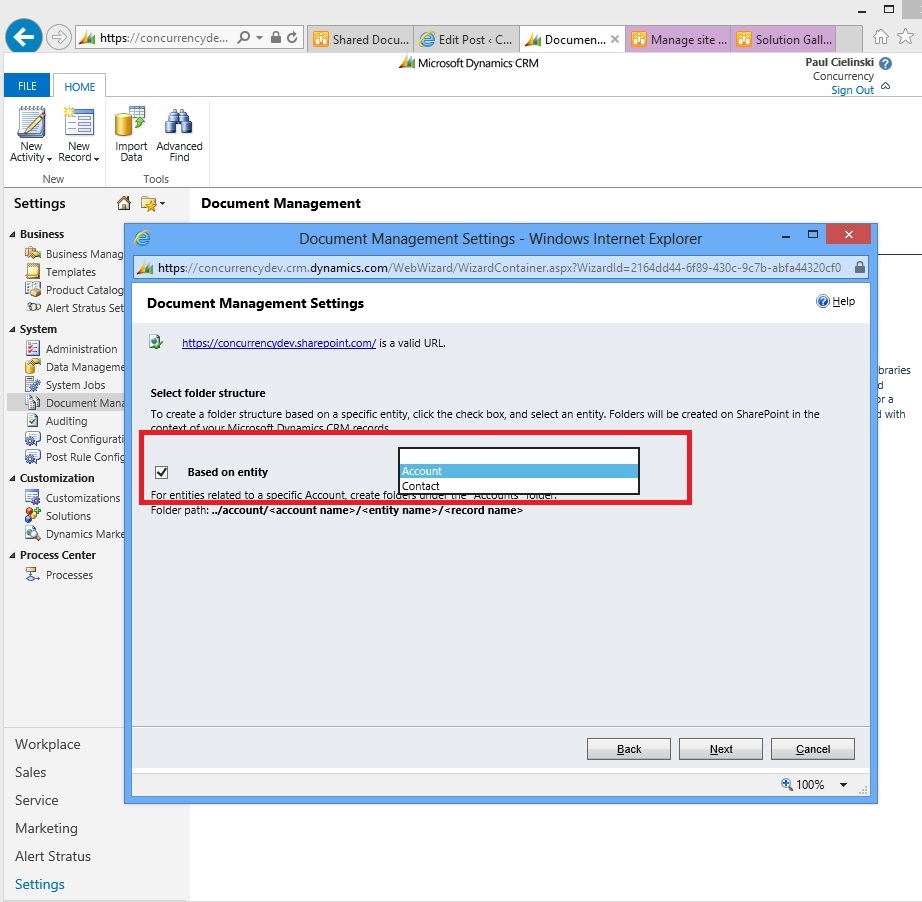Click the address bar security lock icon
922x902 pixels.
click(275, 38)
